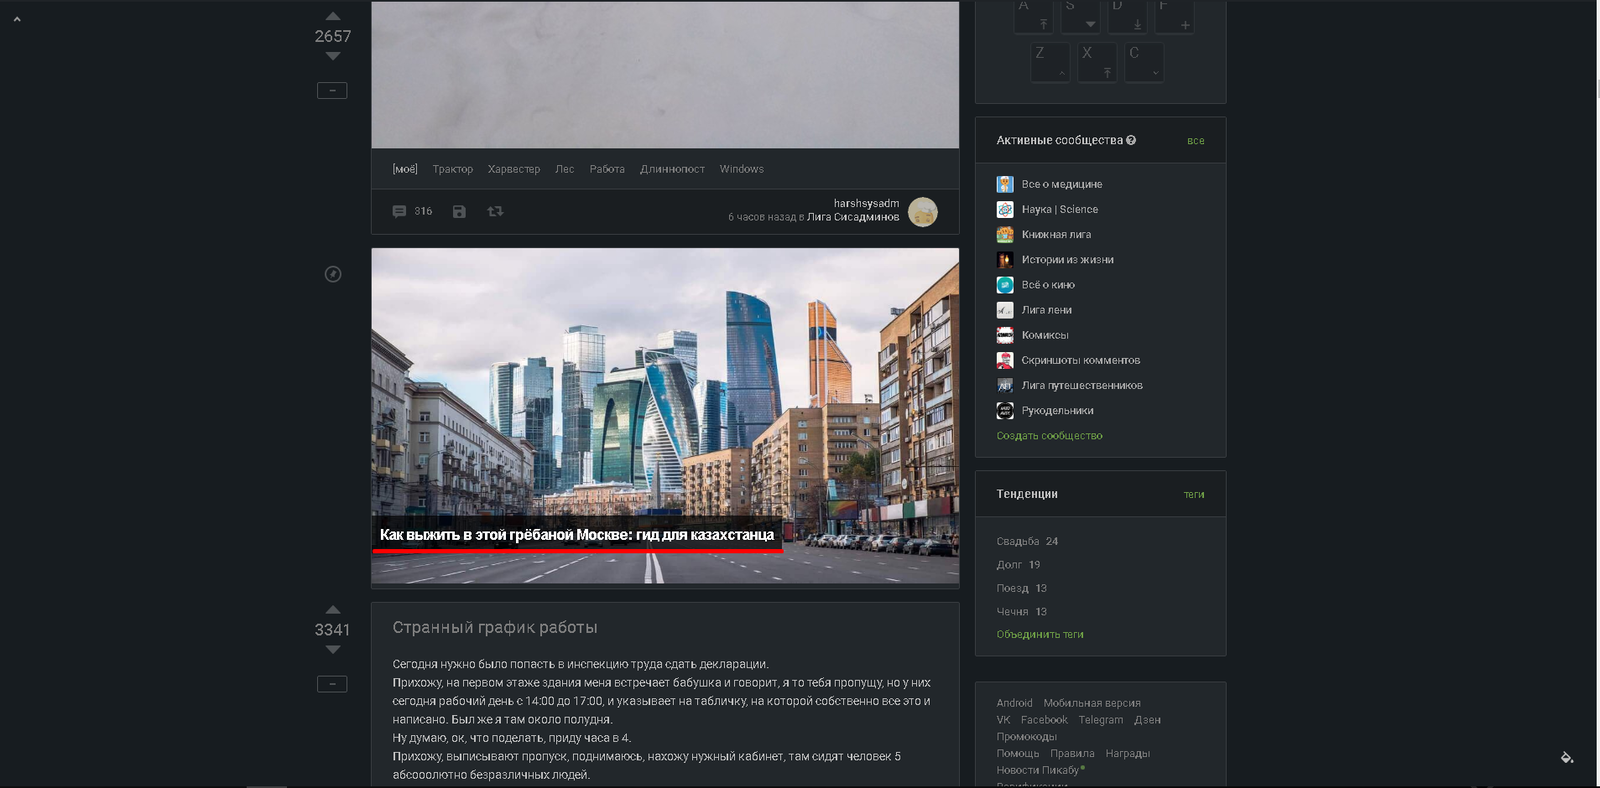The width and height of the screenshot is (1600, 788).
Task: Open the 'Книжная лига' community
Action: tap(1056, 234)
